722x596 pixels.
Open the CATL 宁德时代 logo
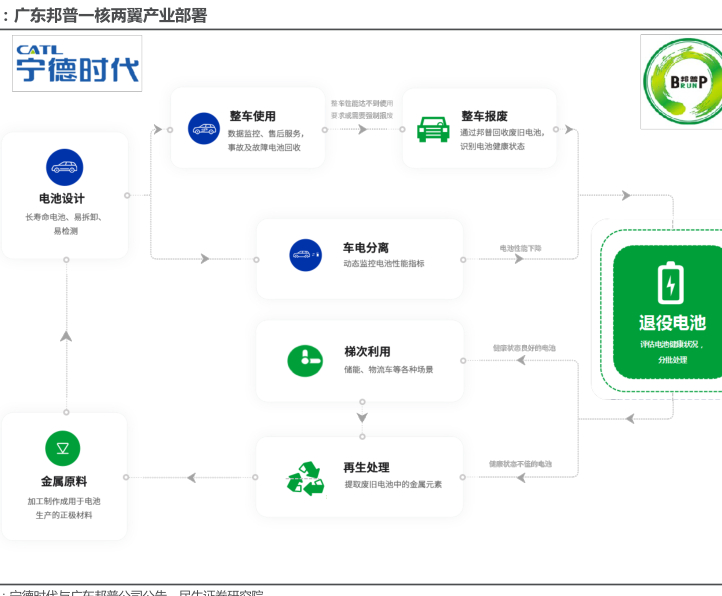click(x=77, y=64)
